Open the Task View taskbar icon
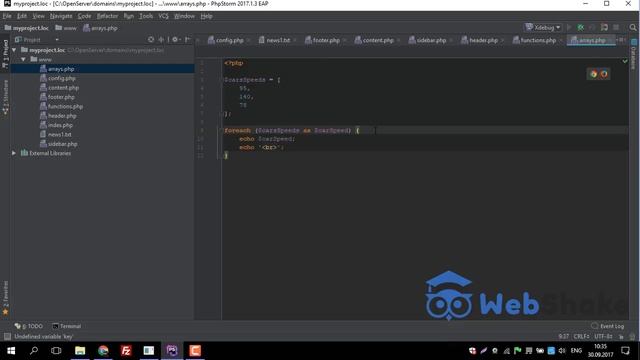This screenshot has height=360, width=640. [x=56, y=351]
